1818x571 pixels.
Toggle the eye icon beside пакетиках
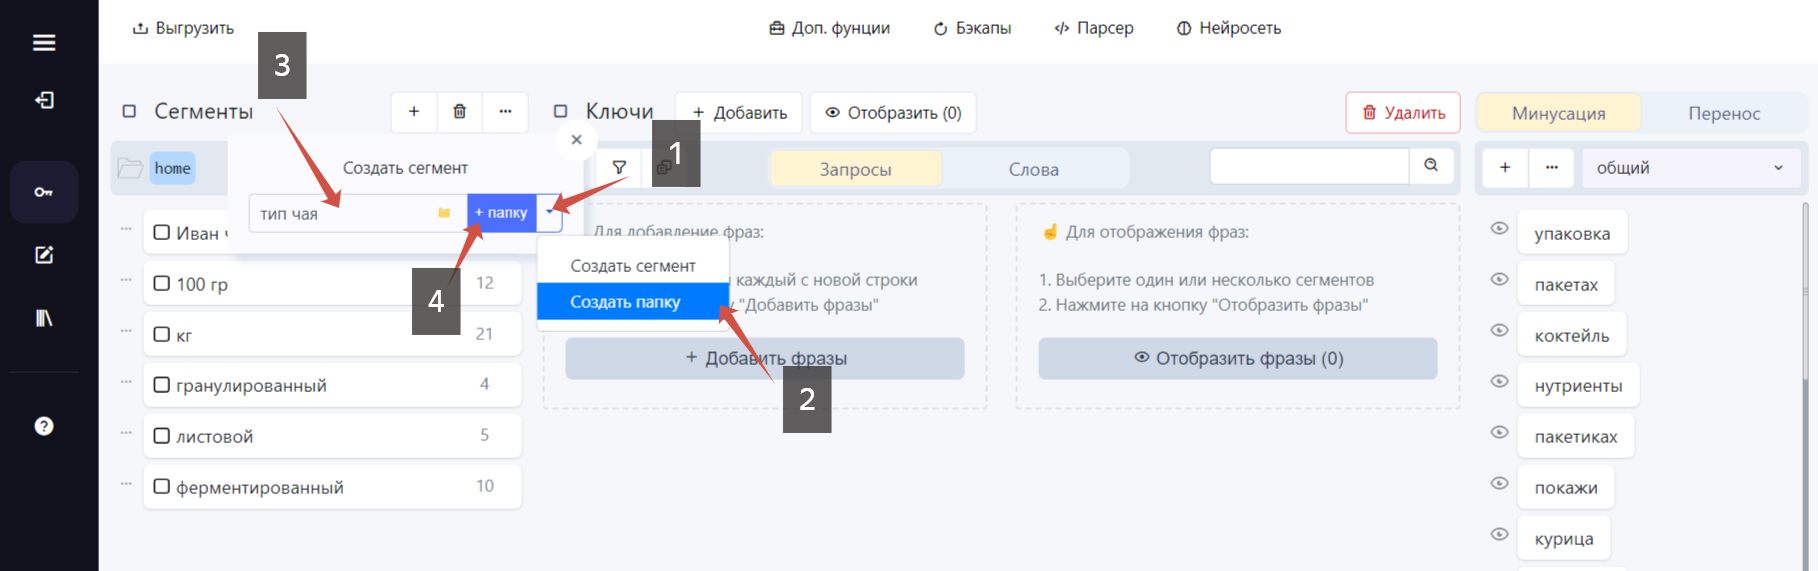click(1499, 432)
